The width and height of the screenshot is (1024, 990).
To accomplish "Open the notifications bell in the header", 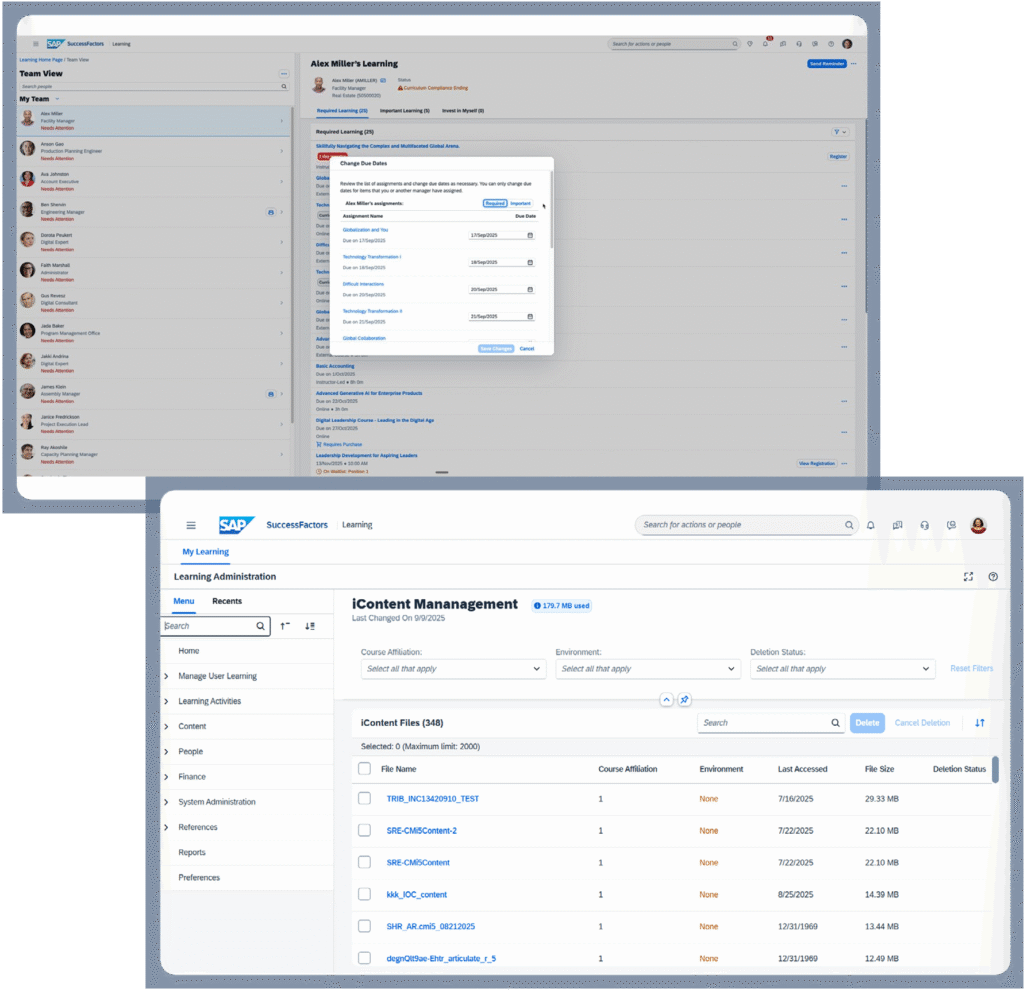I will click(x=870, y=525).
